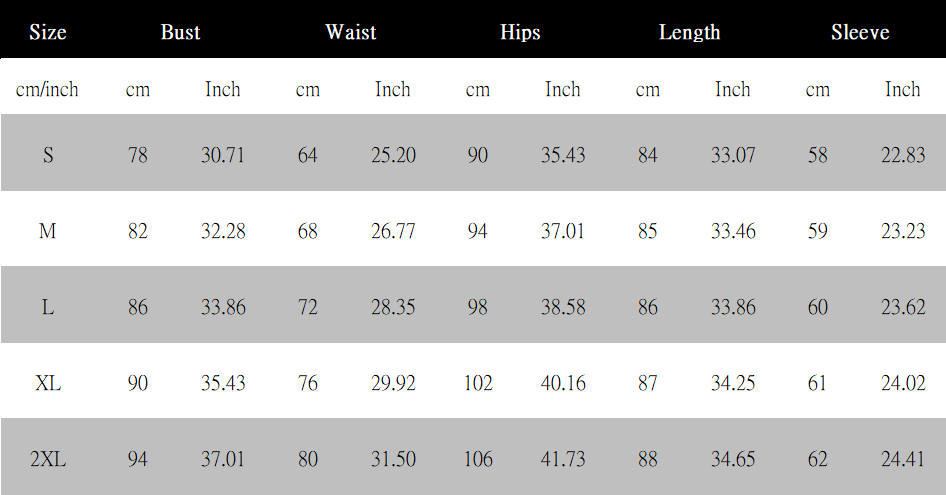946x495 pixels.
Task: Click the 38.58 hips inch value
Action: (x=563, y=307)
